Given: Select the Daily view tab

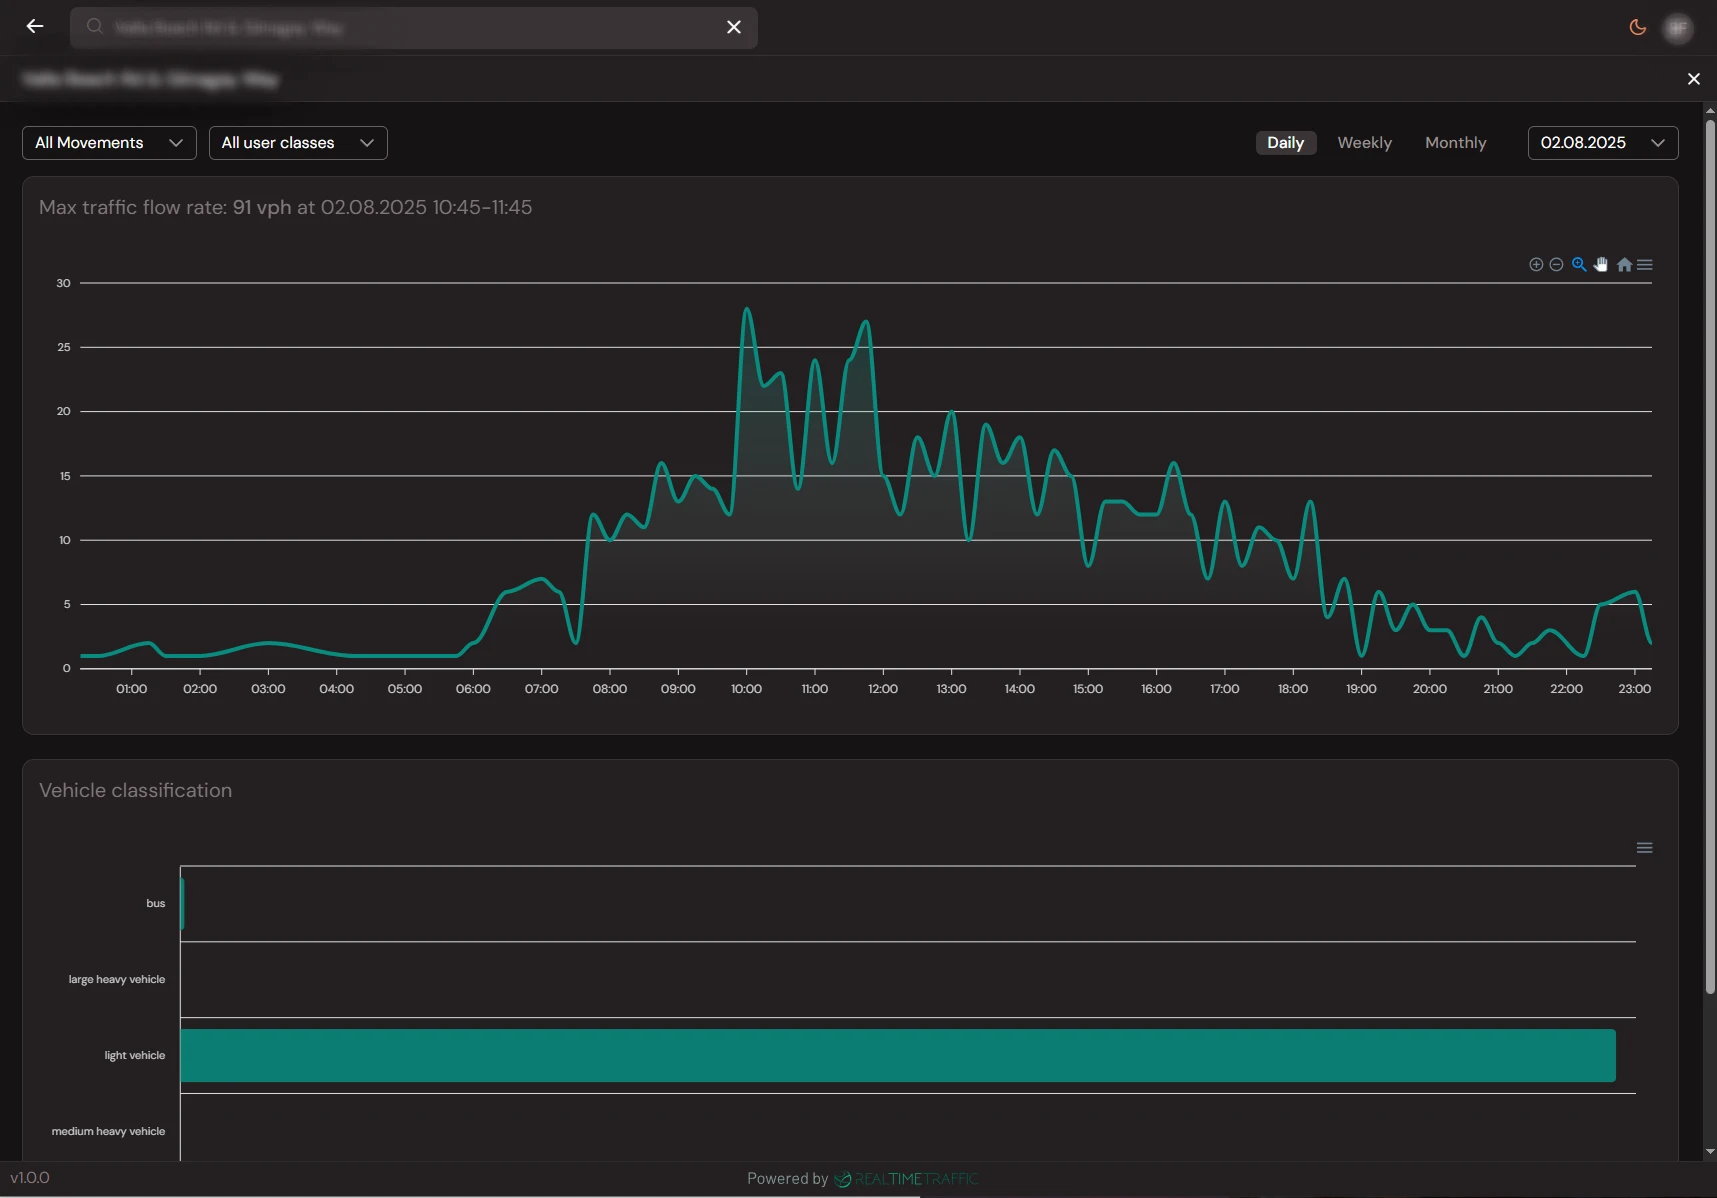Looking at the screenshot, I should tap(1285, 143).
